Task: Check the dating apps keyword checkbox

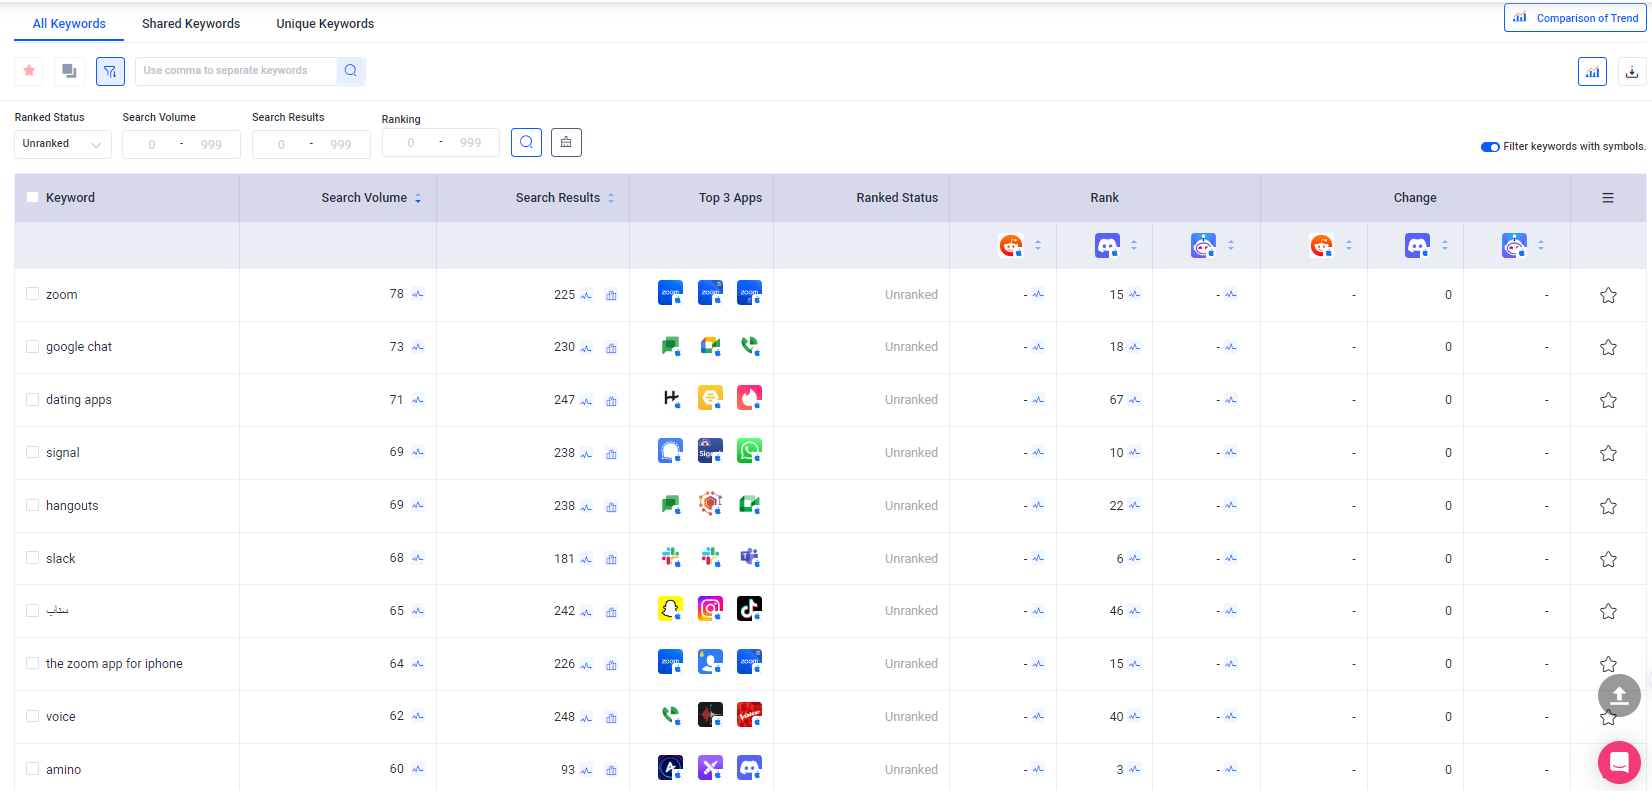Action: [32, 399]
